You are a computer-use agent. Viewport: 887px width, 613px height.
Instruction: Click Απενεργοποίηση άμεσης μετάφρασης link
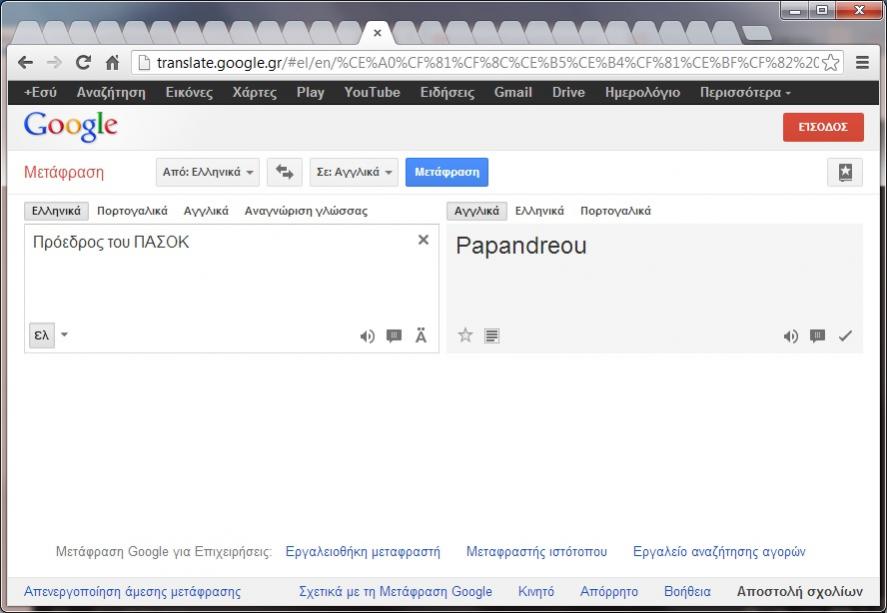132,592
